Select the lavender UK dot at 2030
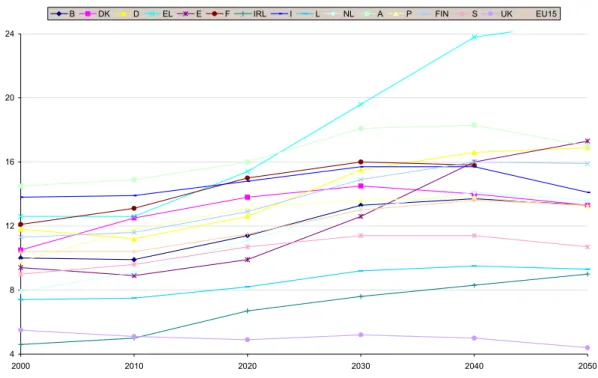 (361, 335)
